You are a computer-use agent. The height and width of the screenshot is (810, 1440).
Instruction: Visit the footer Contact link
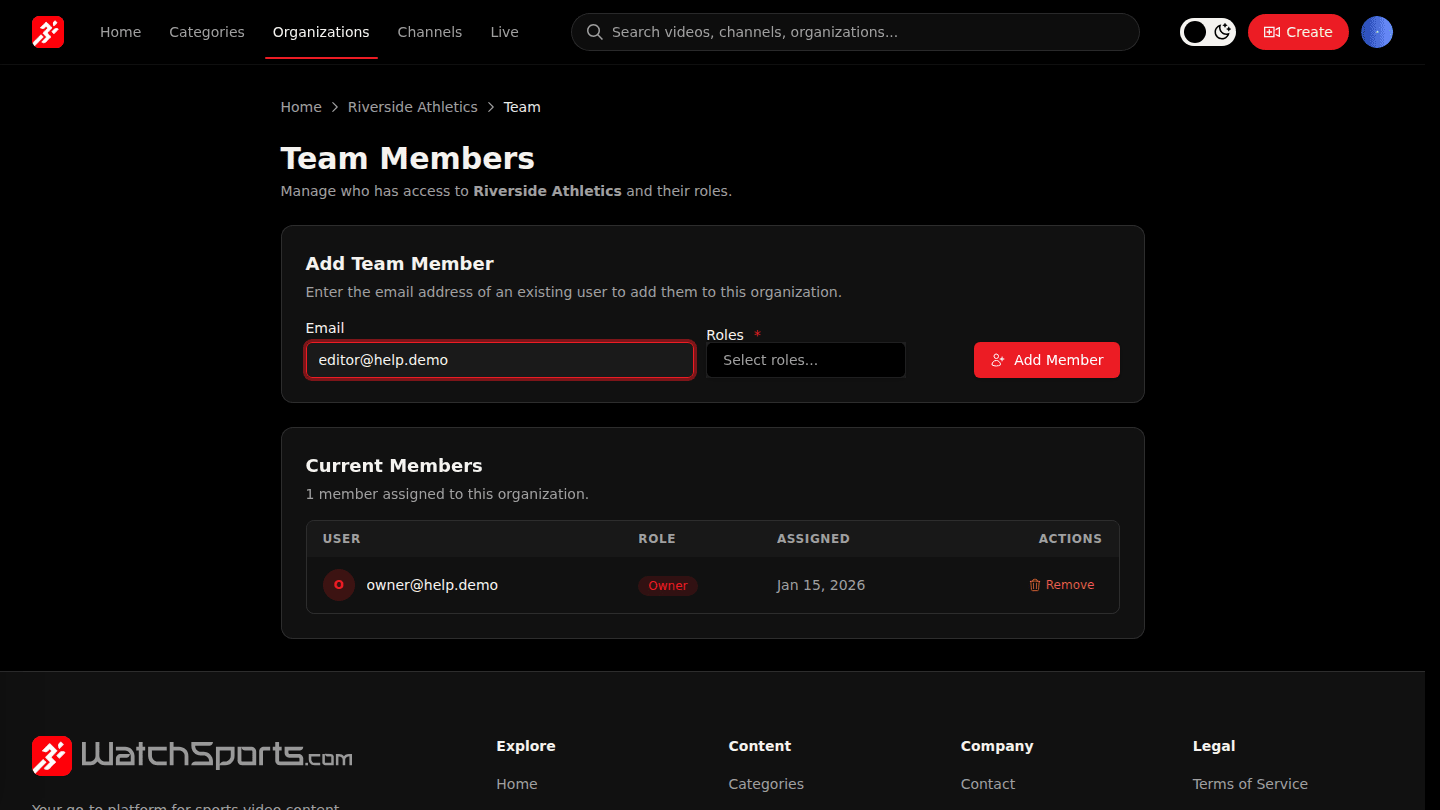pos(988,784)
